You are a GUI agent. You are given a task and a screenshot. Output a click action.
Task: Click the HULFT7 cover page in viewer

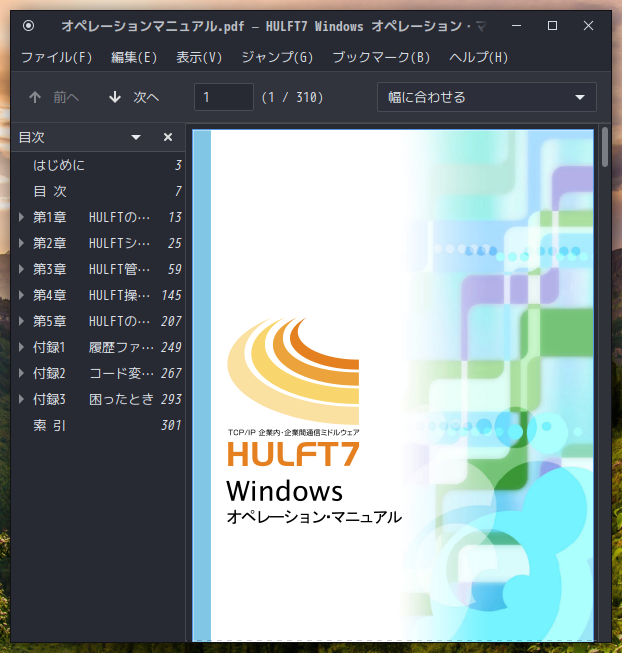point(393,385)
